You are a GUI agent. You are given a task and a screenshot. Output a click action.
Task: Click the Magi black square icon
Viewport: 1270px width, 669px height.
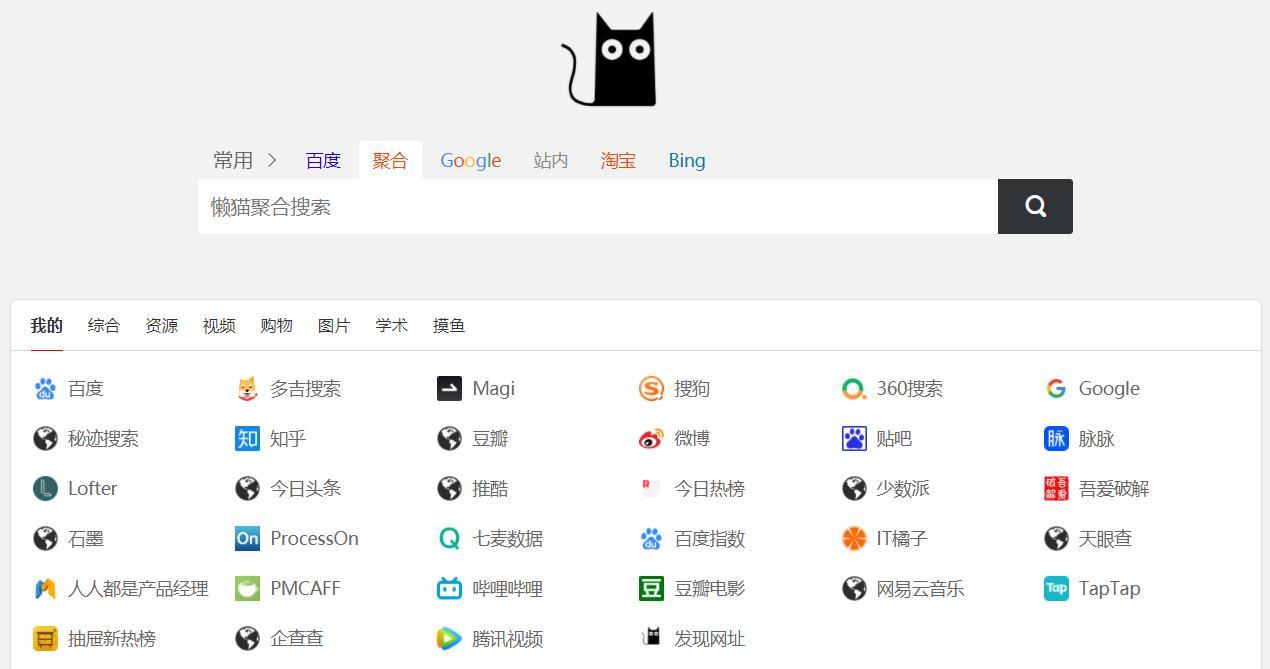pos(449,388)
